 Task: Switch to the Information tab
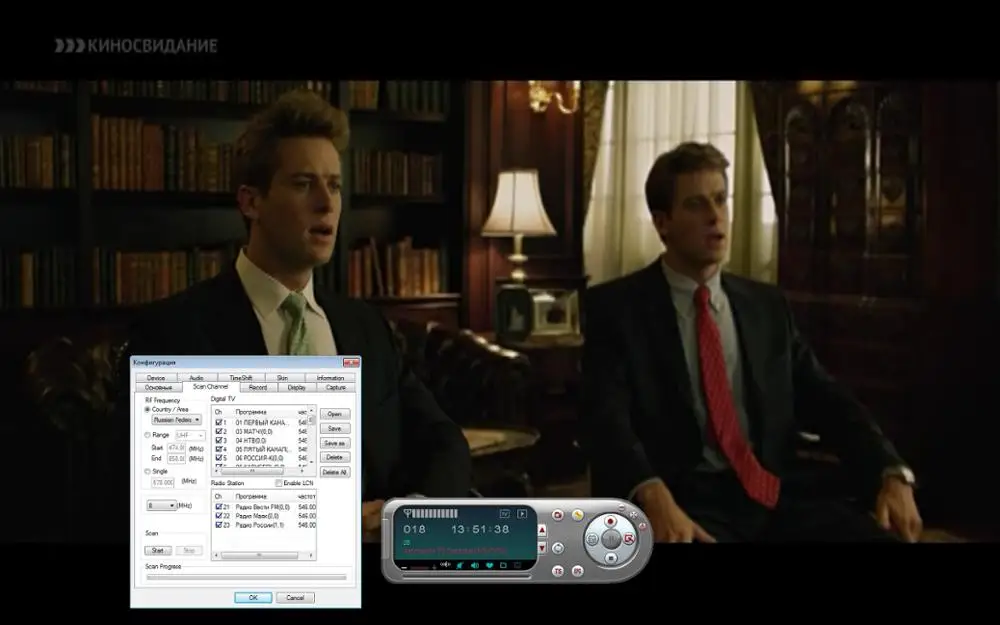(330, 378)
